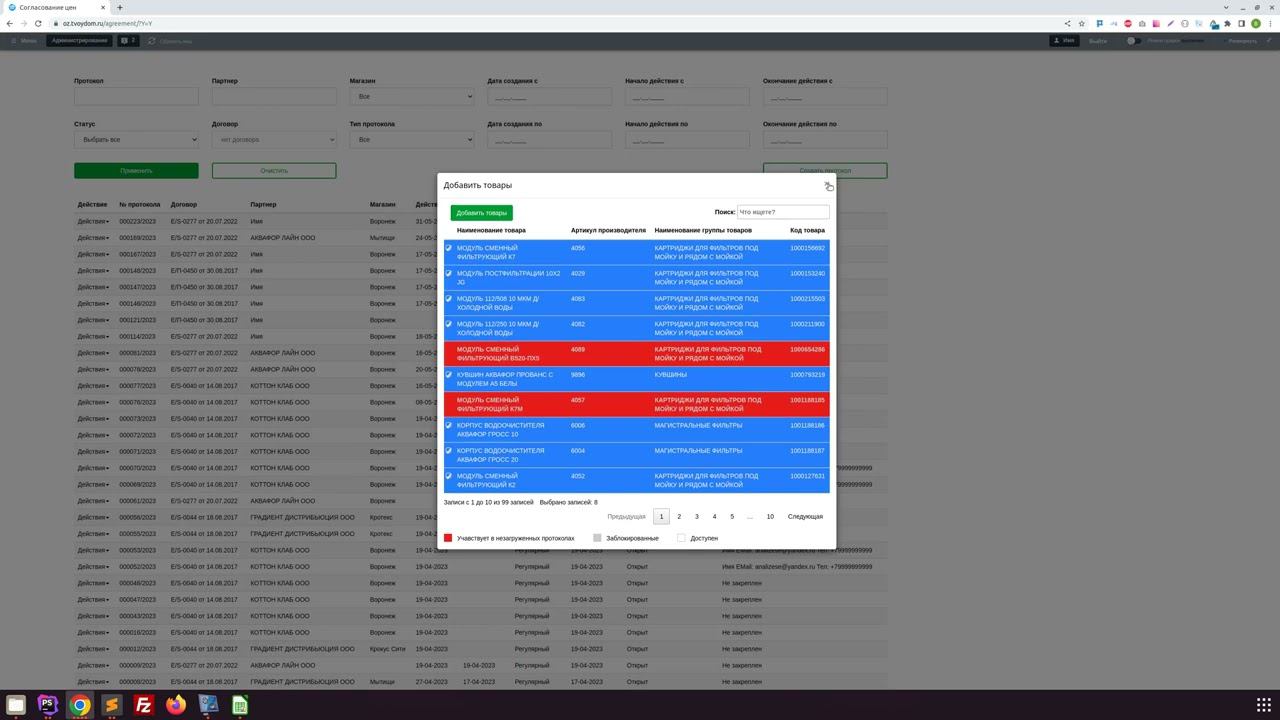Image resolution: width=1280 pixels, height=720 pixels.
Task: Click browser reload icon
Action: 38,23
